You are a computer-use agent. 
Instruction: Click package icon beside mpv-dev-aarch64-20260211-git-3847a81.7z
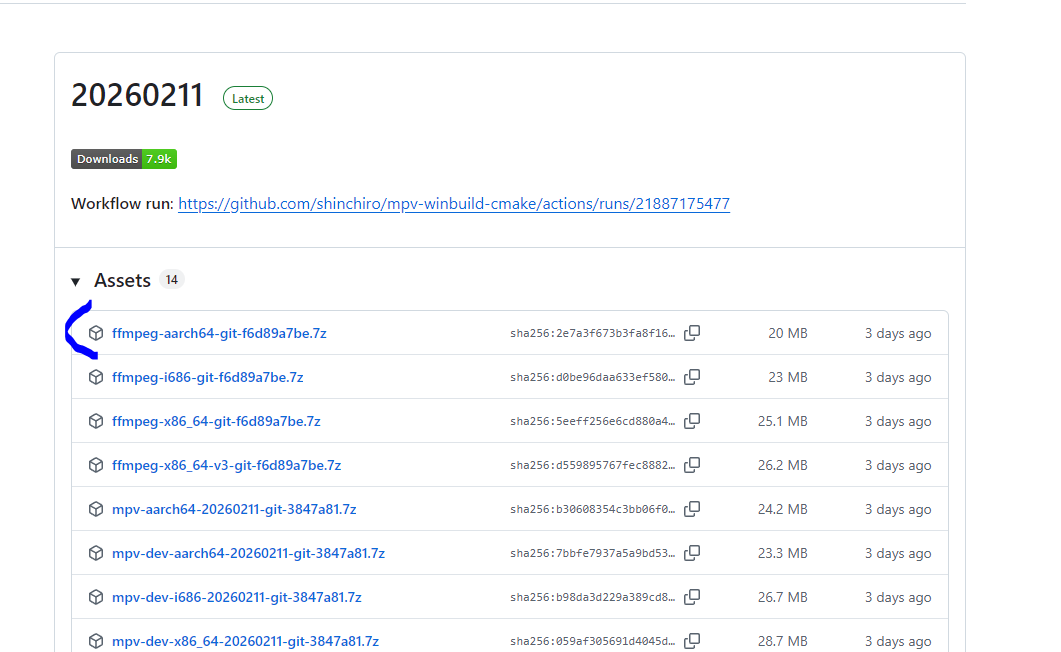(96, 553)
